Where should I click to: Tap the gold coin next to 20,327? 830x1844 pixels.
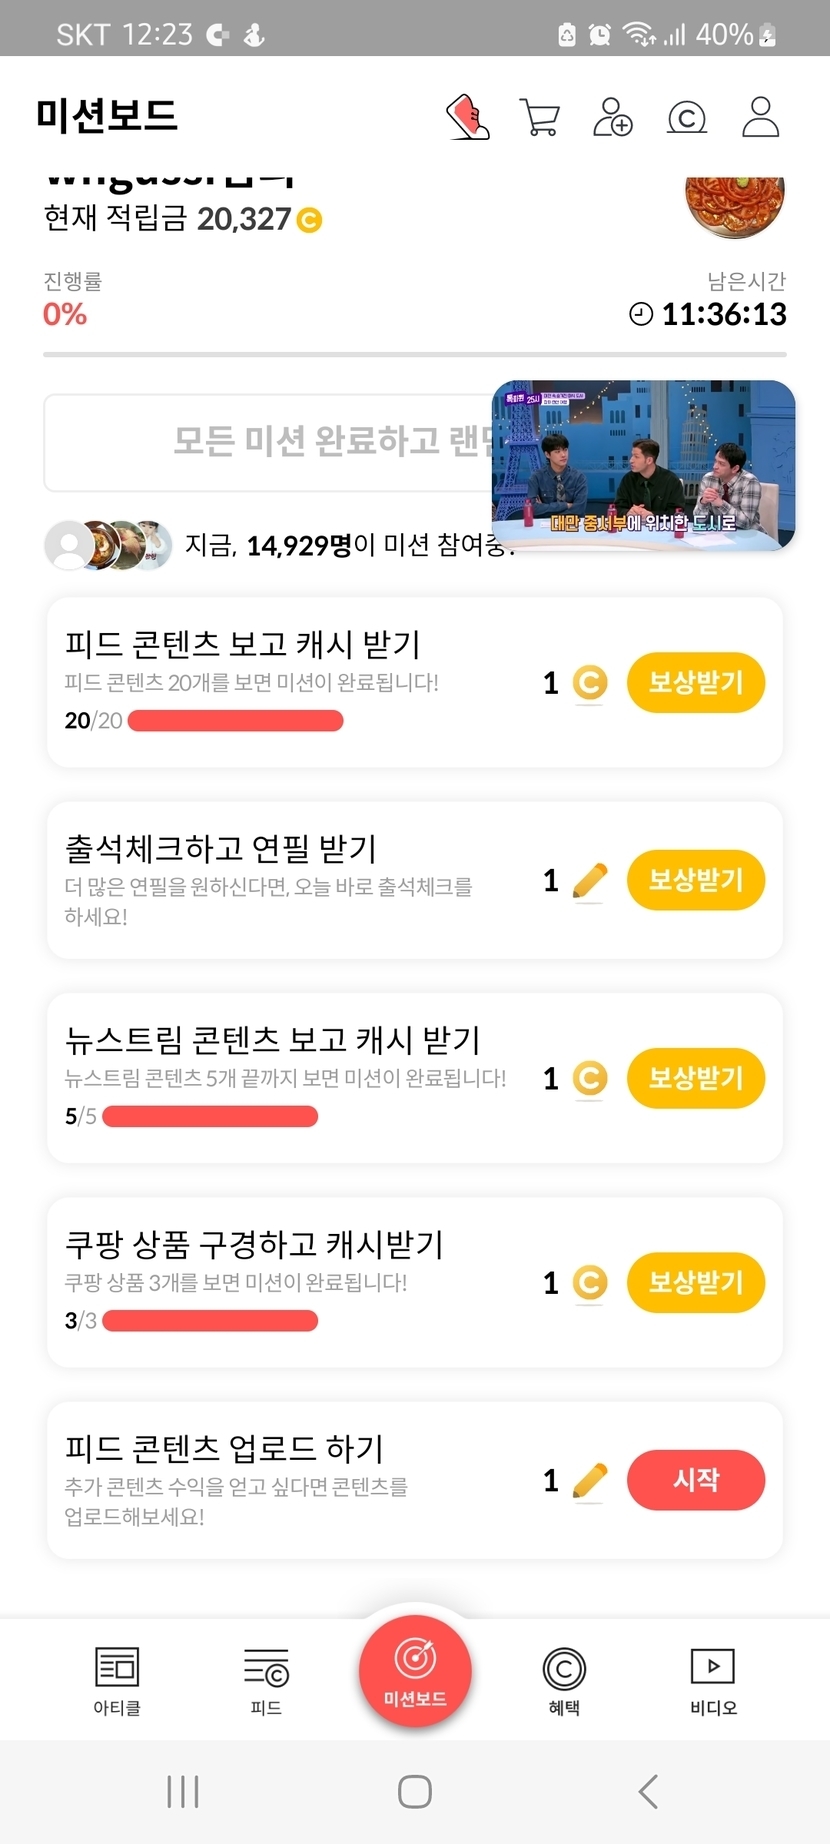(310, 220)
